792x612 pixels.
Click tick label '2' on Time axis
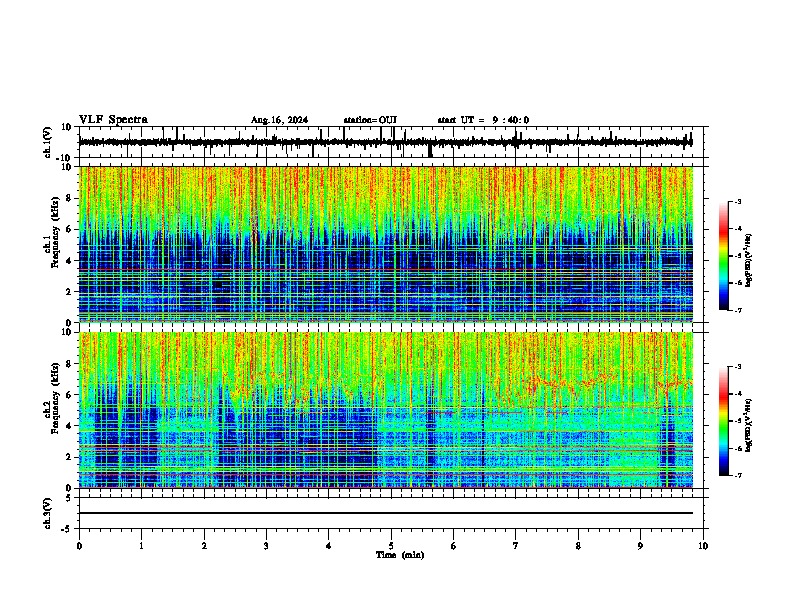click(204, 546)
